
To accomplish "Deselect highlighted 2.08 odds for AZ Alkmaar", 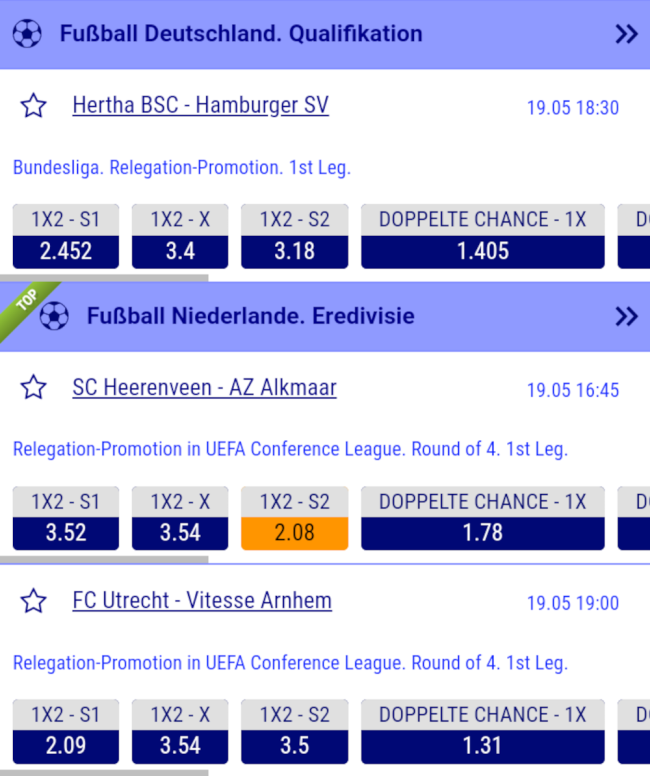I will click(x=294, y=533).
